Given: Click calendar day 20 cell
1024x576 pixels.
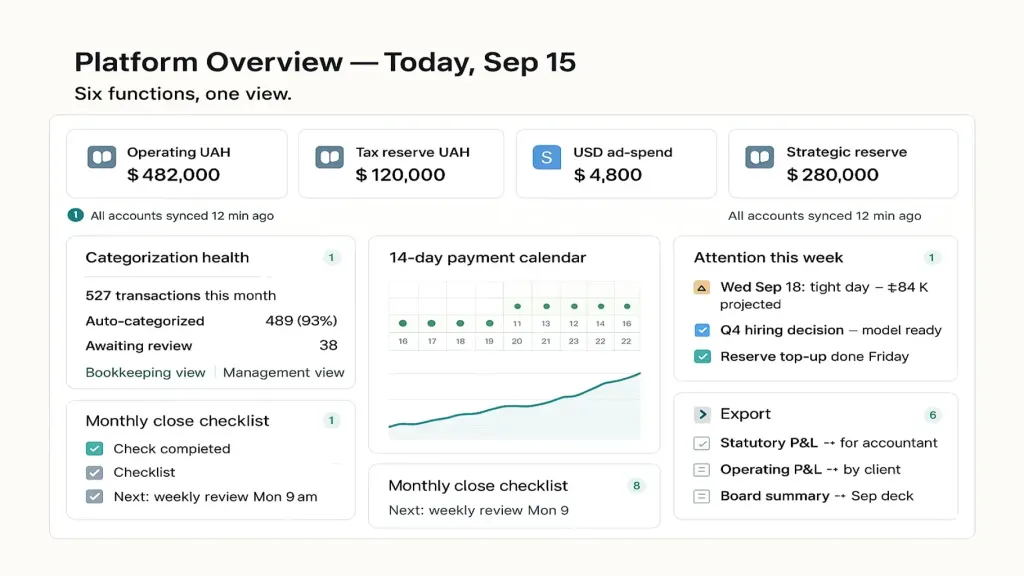Looking at the screenshot, I should tap(517, 342).
